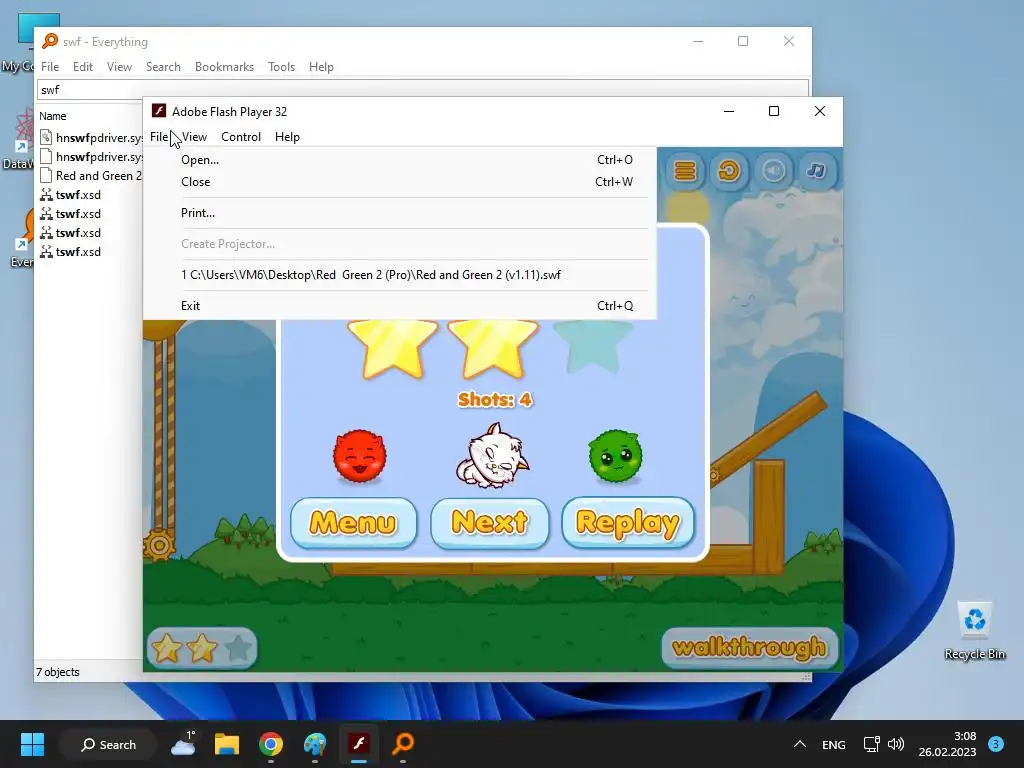Open the Help menu in Flash Player

pyautogui.click(x=287, y=136)
